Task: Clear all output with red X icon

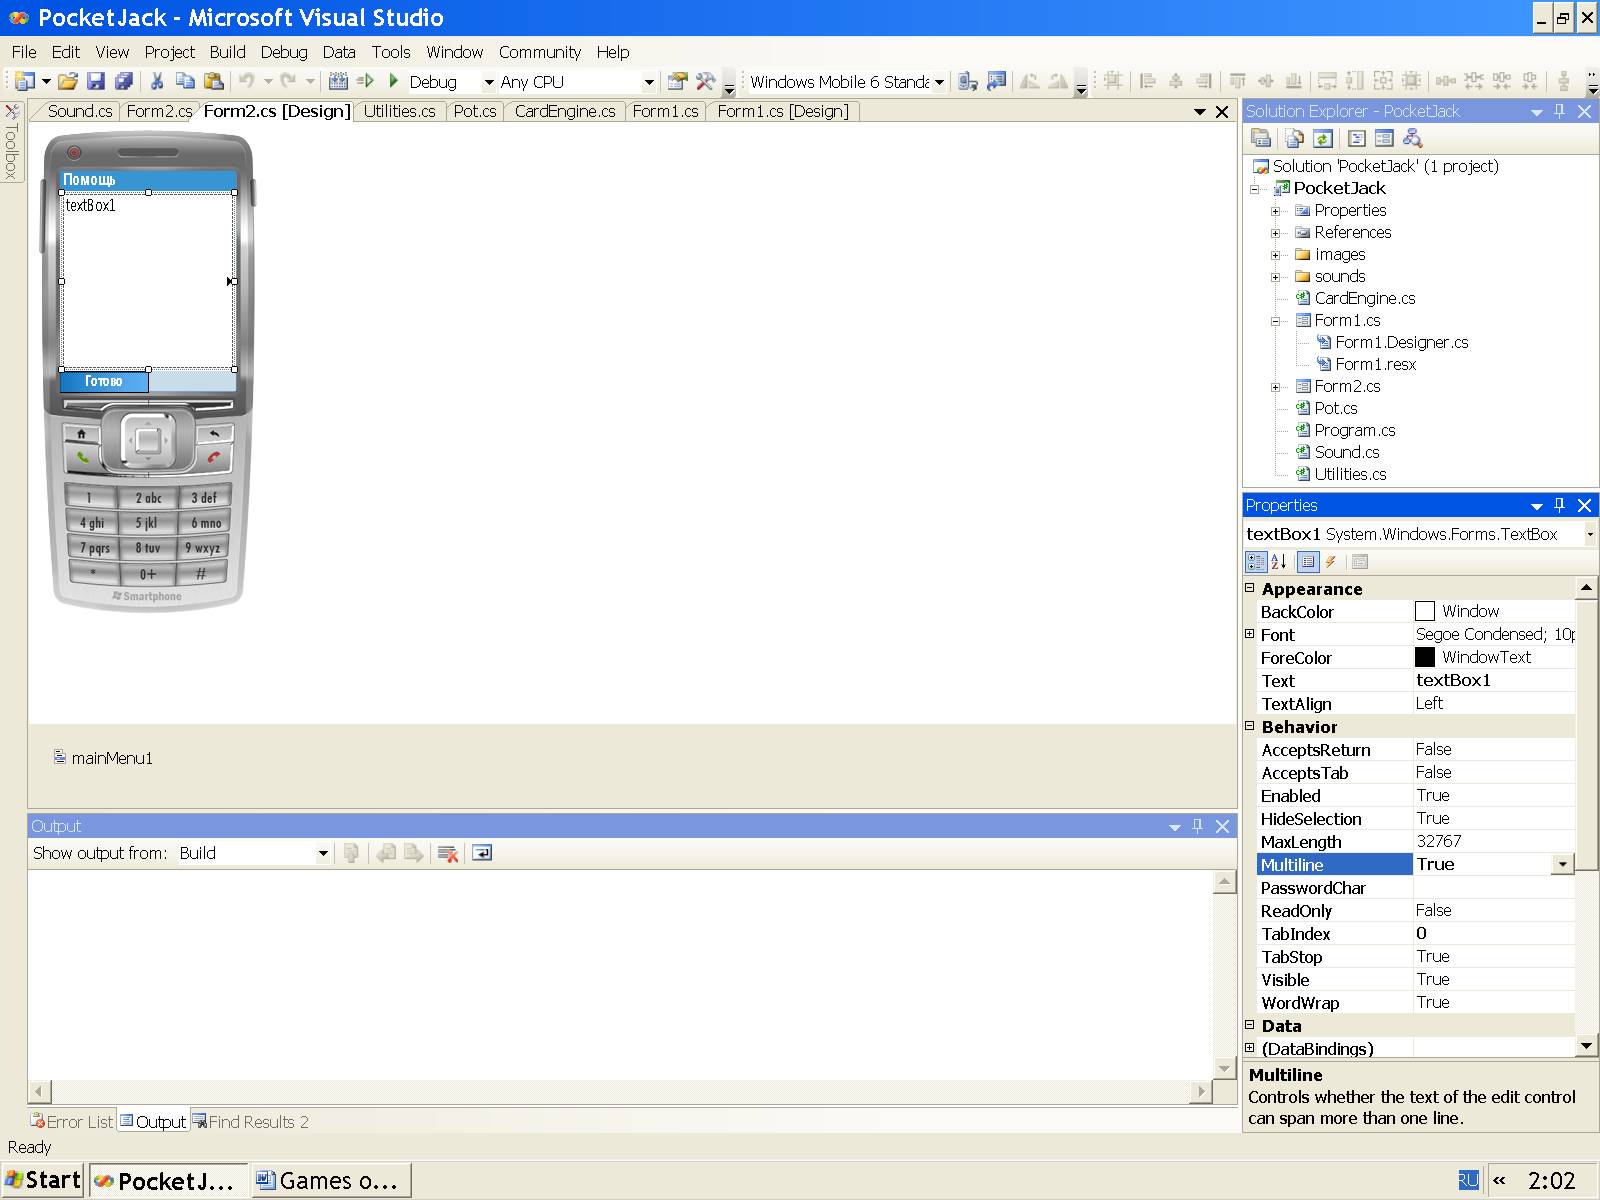Action: pyautogui.click(x=448, y=853)
